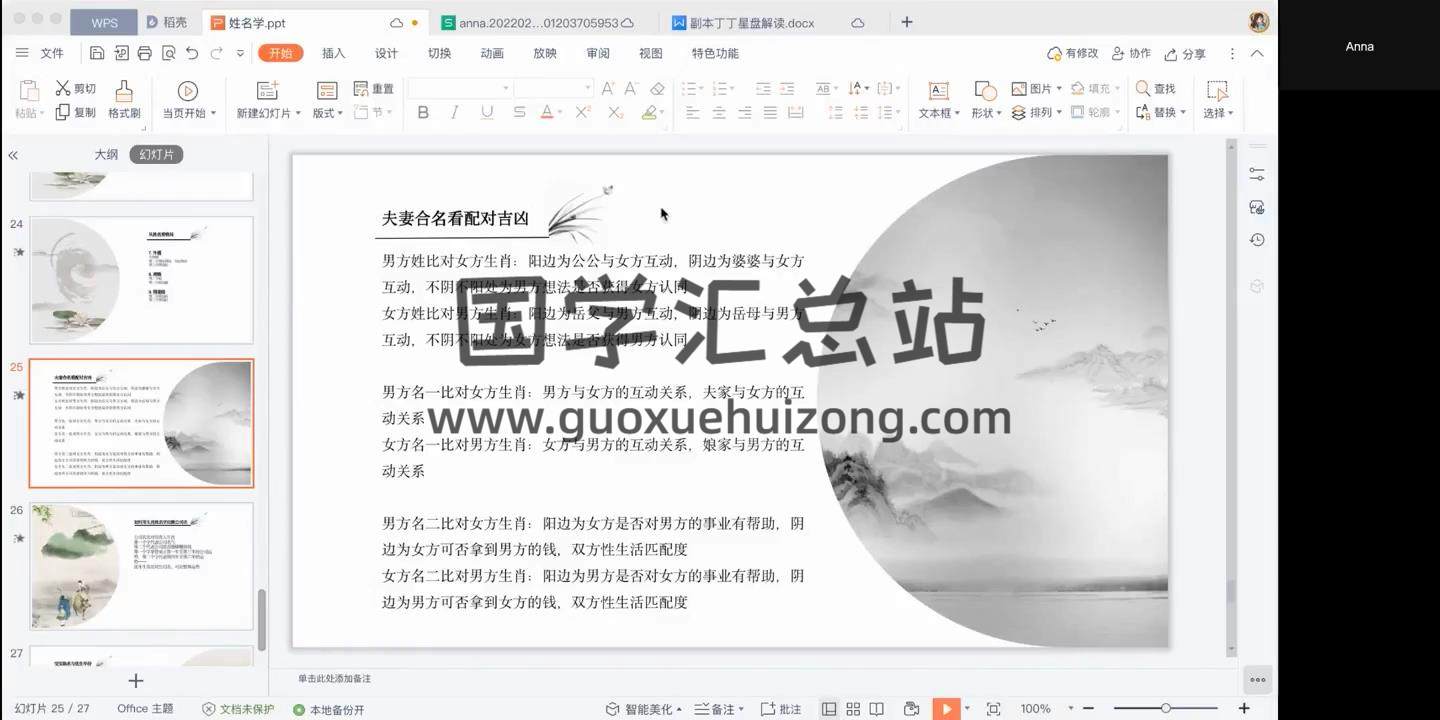The image size is (1440, 720).
Task: Open the Design (设计) ribbon tab
Action: (386, 53)
